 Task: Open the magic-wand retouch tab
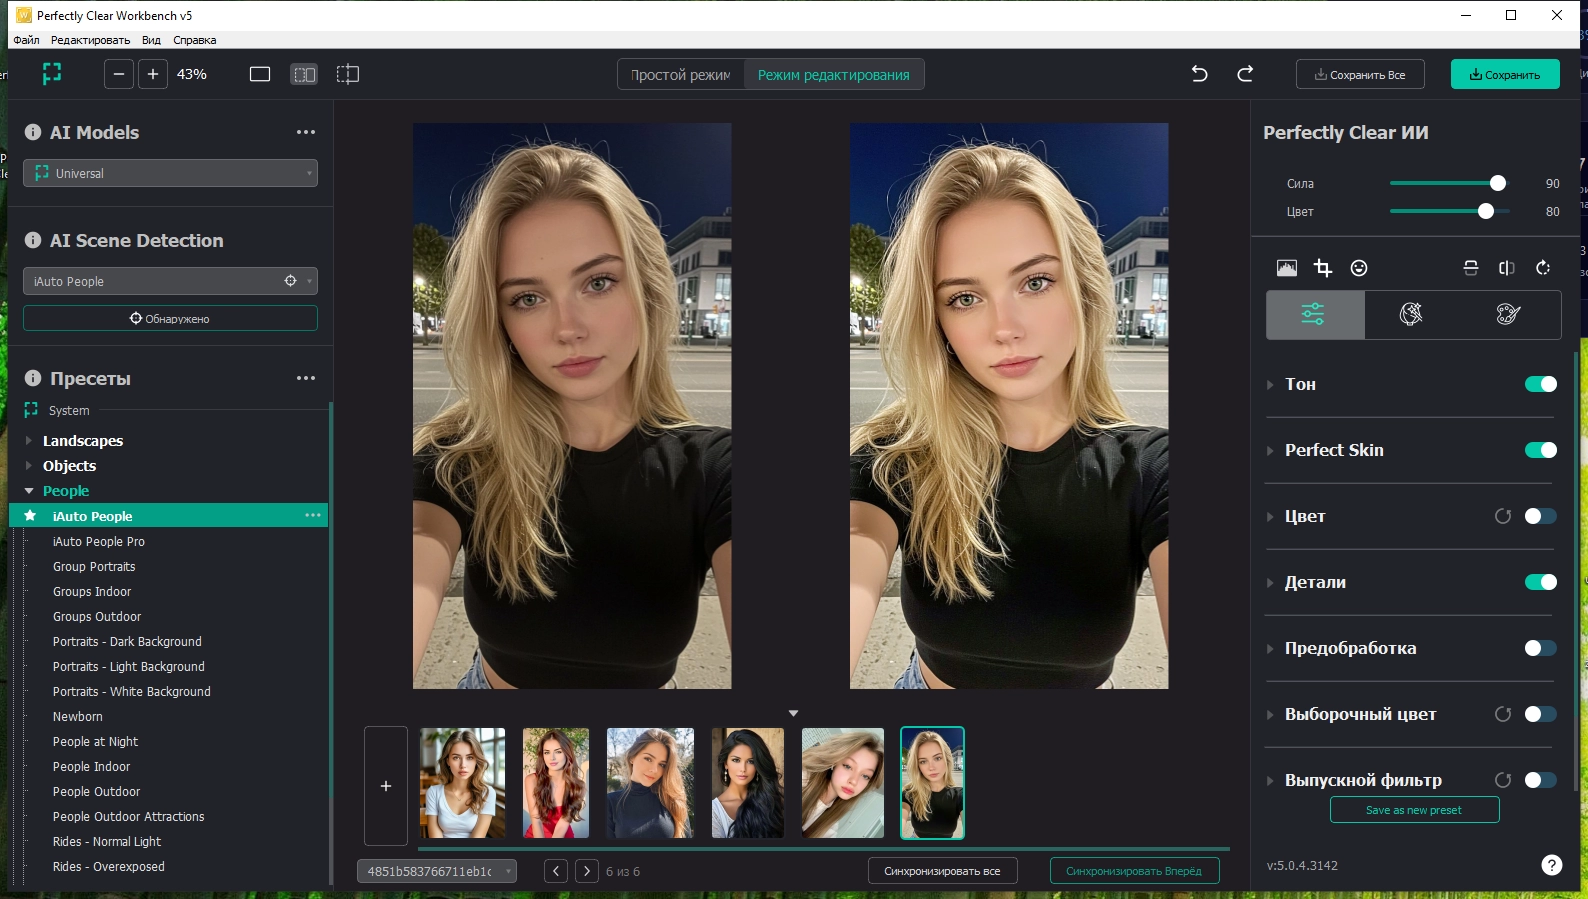pos(1411,315)
